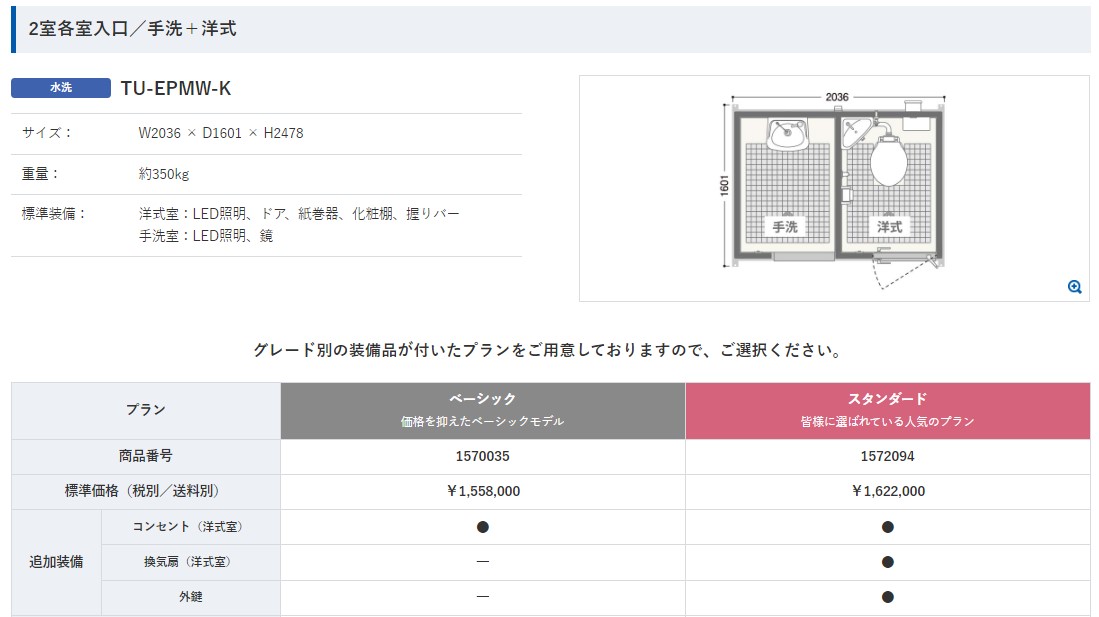
Task: Click the 2室各室入口／手洗＋洋式 section heading
Action: [133, 29]
